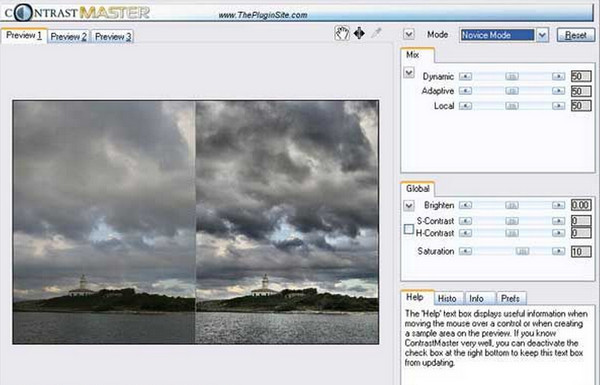Image resolution: width=600 pixels, height=385 pixels.
Task: Decrease Saturation with left arrow
Action: coord(466,251)
